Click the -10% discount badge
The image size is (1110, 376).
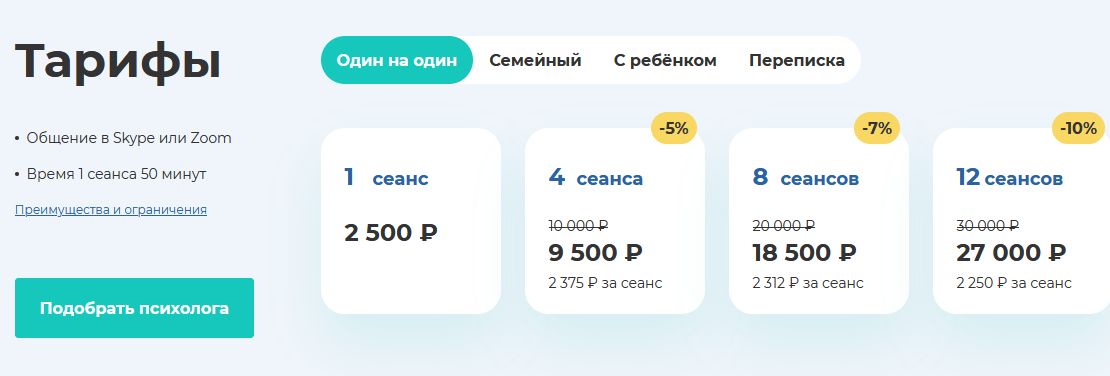click(x=1079, y=128)
